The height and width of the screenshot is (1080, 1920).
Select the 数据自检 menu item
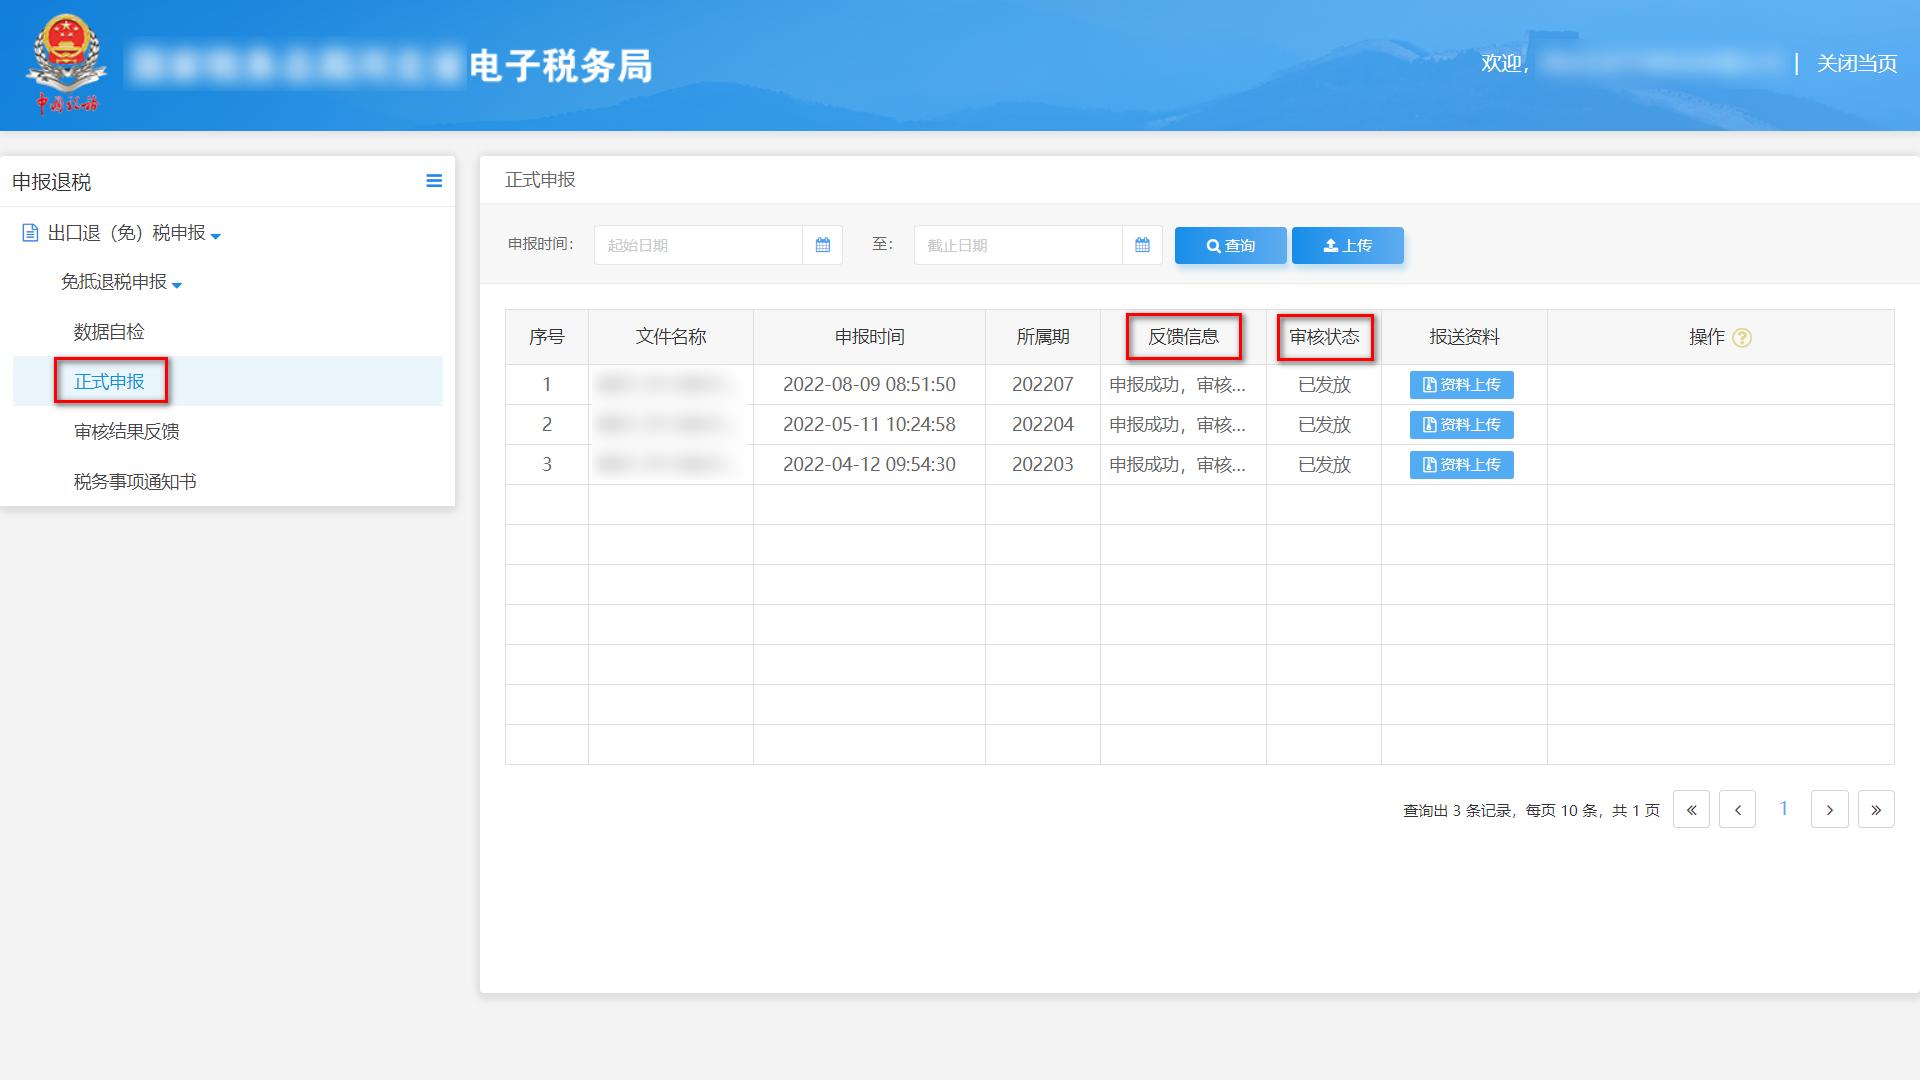(x=109, y=332)
